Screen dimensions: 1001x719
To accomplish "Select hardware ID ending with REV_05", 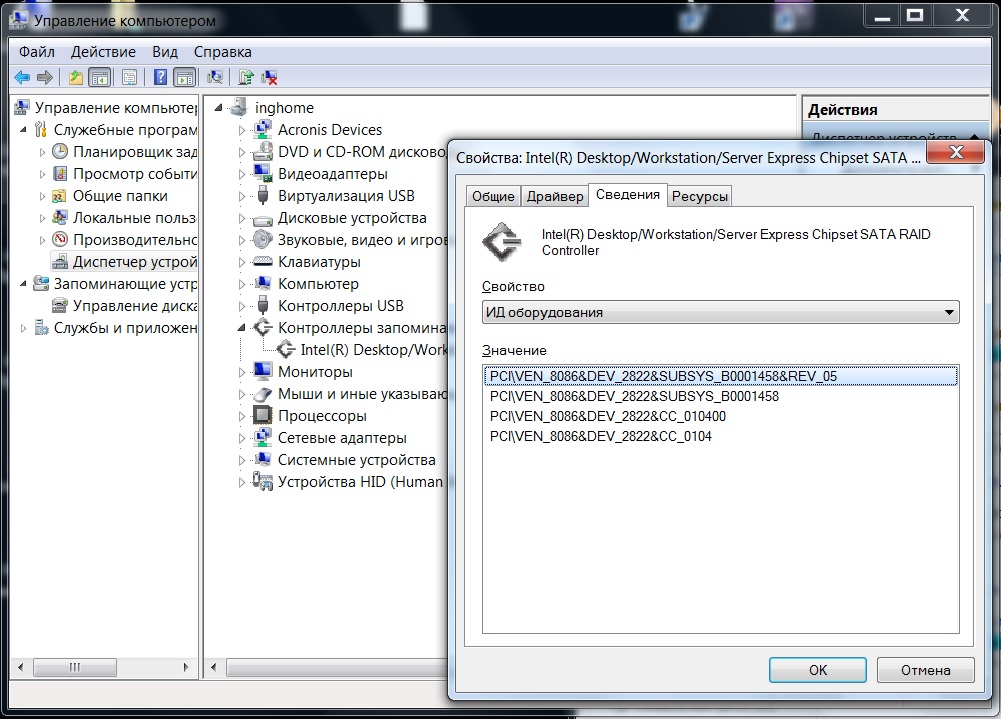I will click(x=720, y=376).
